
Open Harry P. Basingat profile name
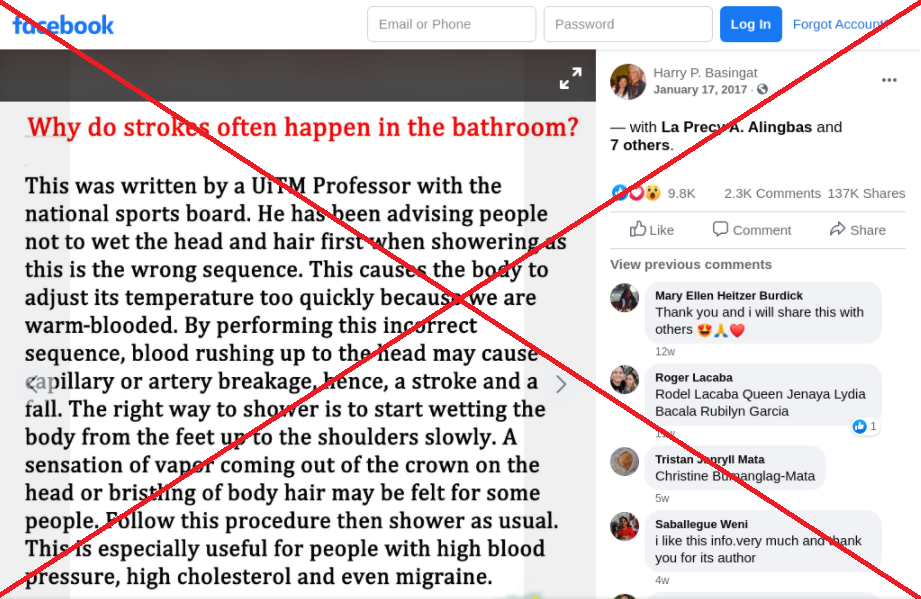pyautogui.click(x=705, y=72)
